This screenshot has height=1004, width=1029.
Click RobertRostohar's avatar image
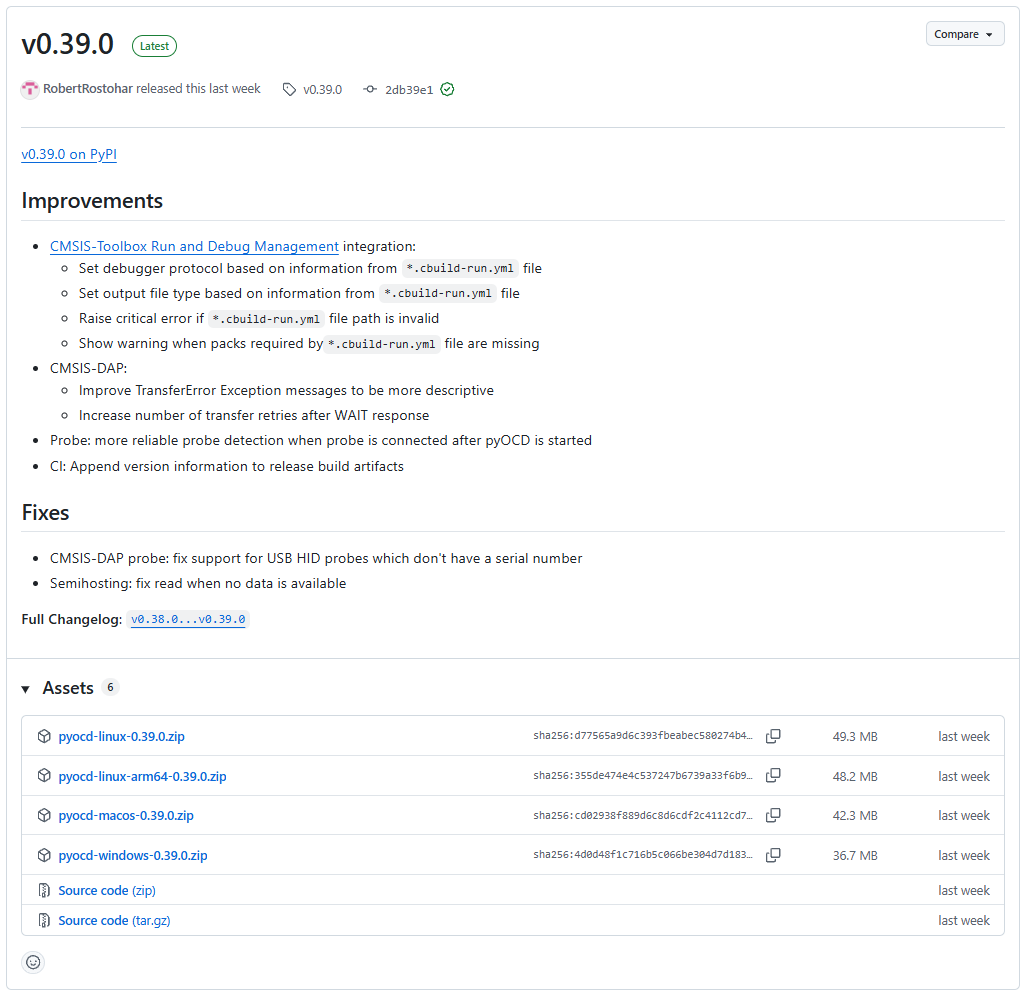tap(30, 89)
